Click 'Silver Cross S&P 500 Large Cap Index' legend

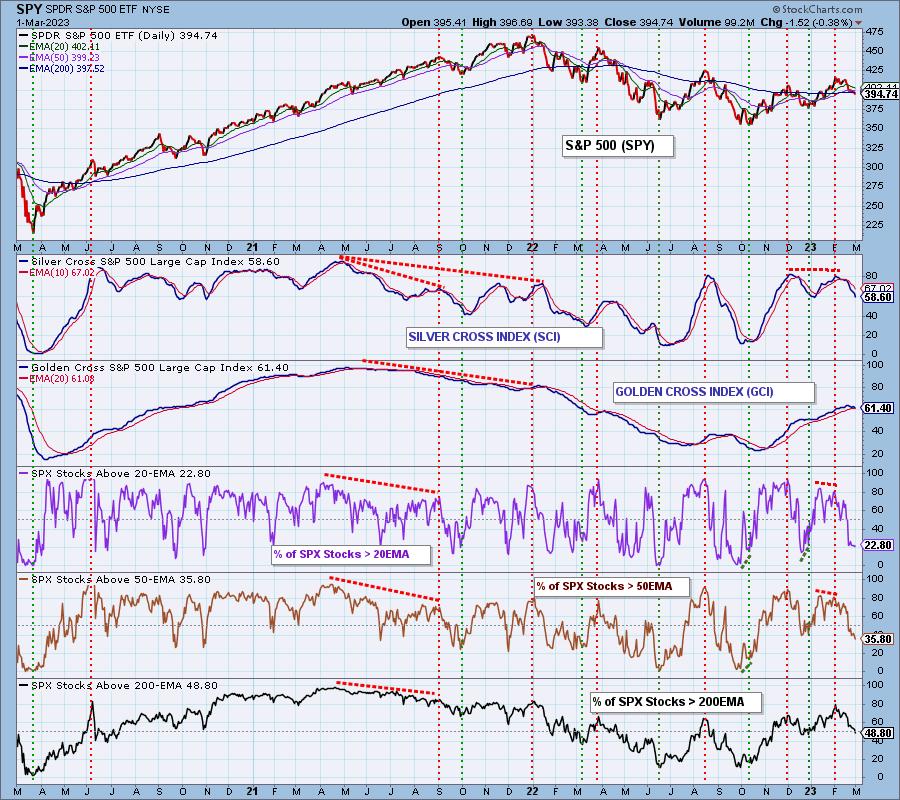click(150, 262)
